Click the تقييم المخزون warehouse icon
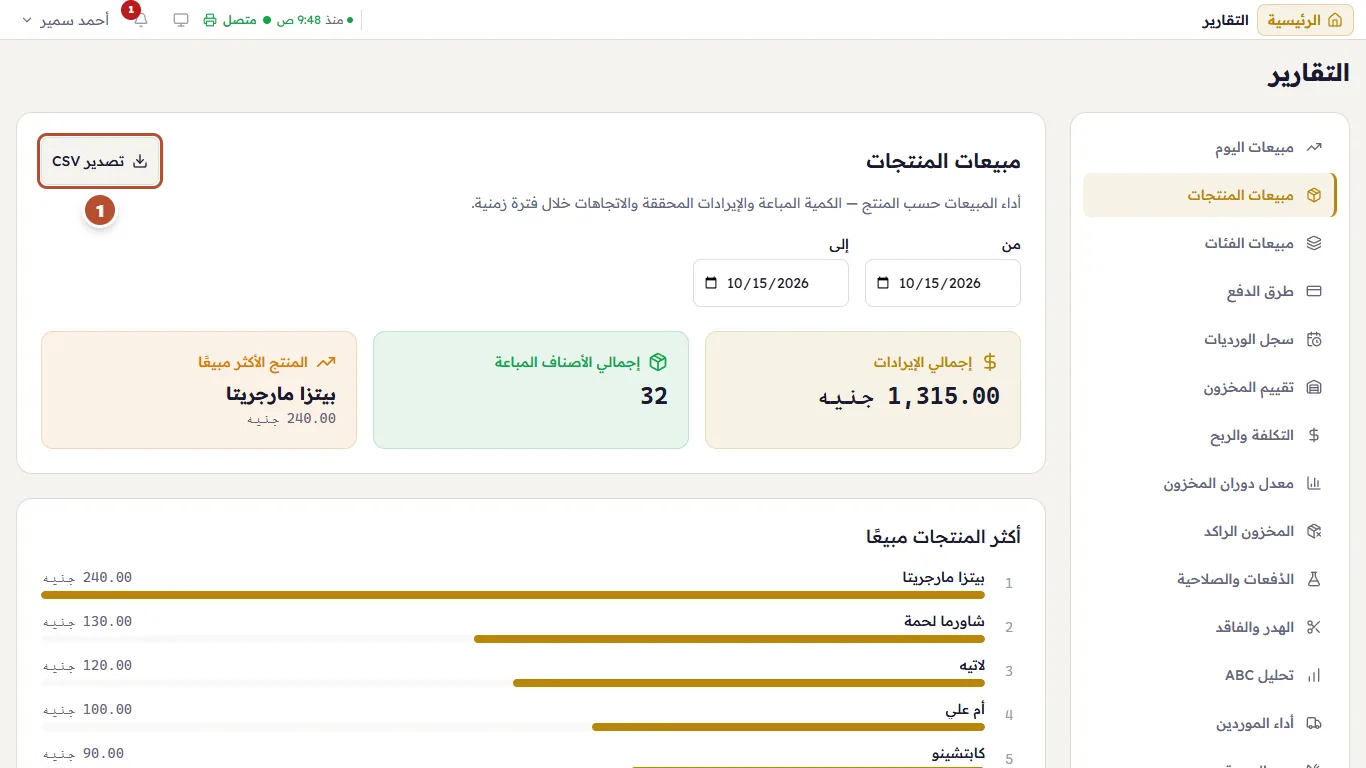The image size is (1366, 768). 1315,388
